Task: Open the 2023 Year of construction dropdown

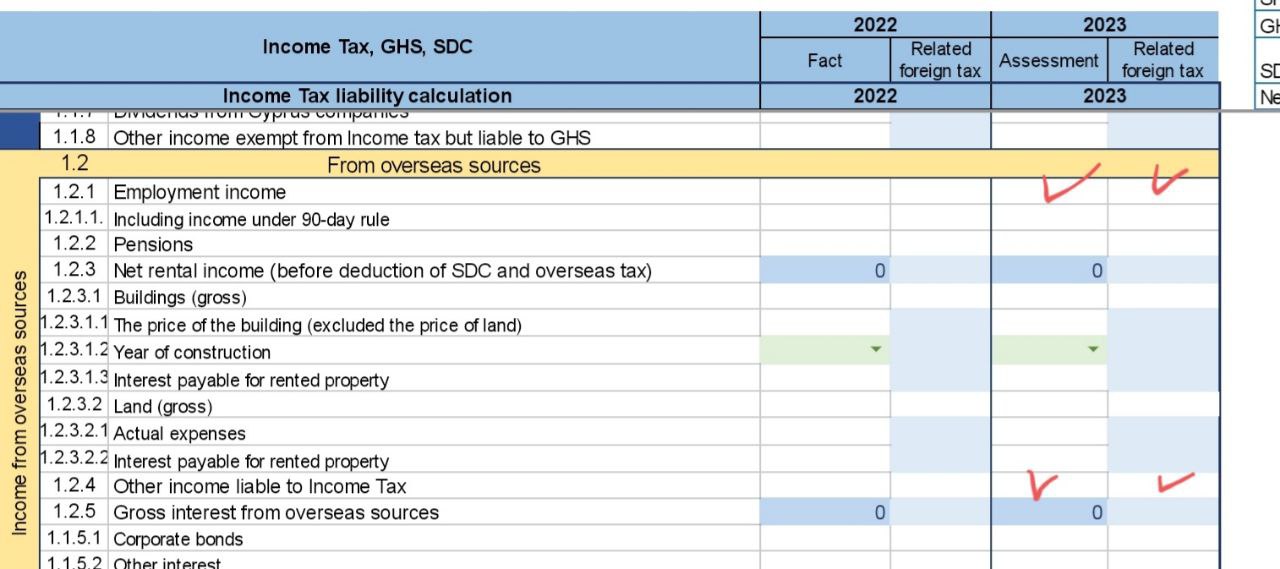Action: coord(1092,350)
